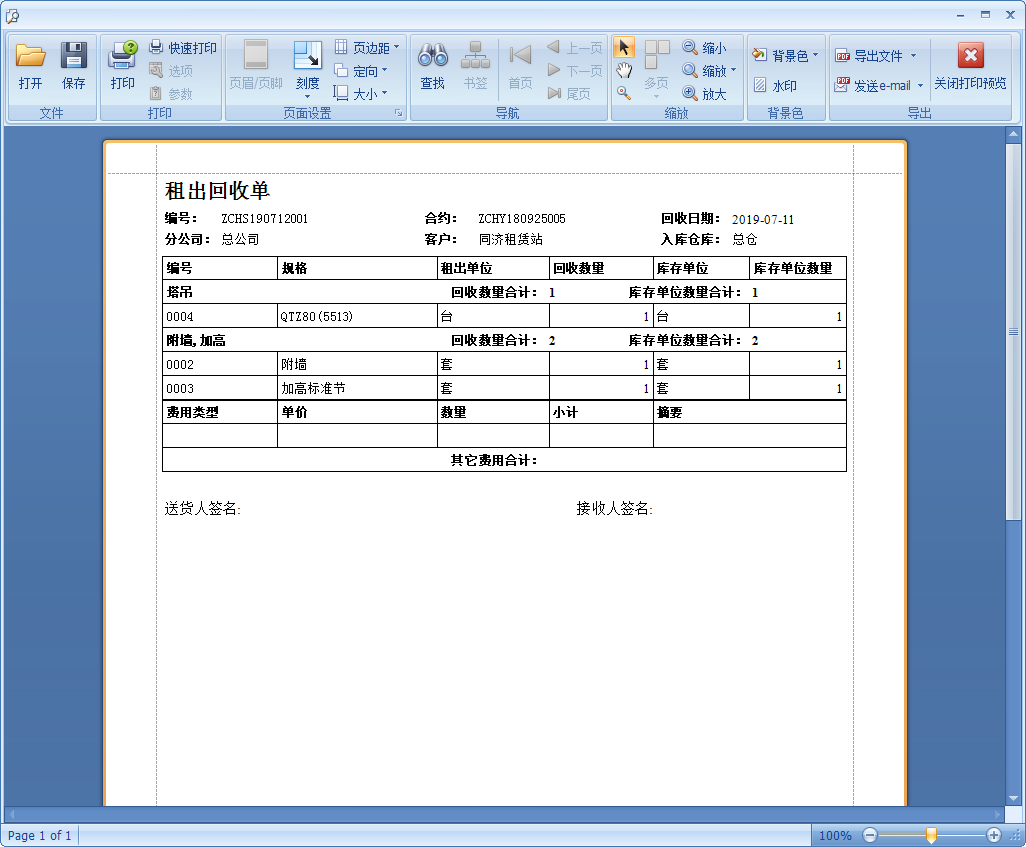Click the 接收人签名 label
The height and width of the screenshot is (847, 1026).
[x=614, y=509]
